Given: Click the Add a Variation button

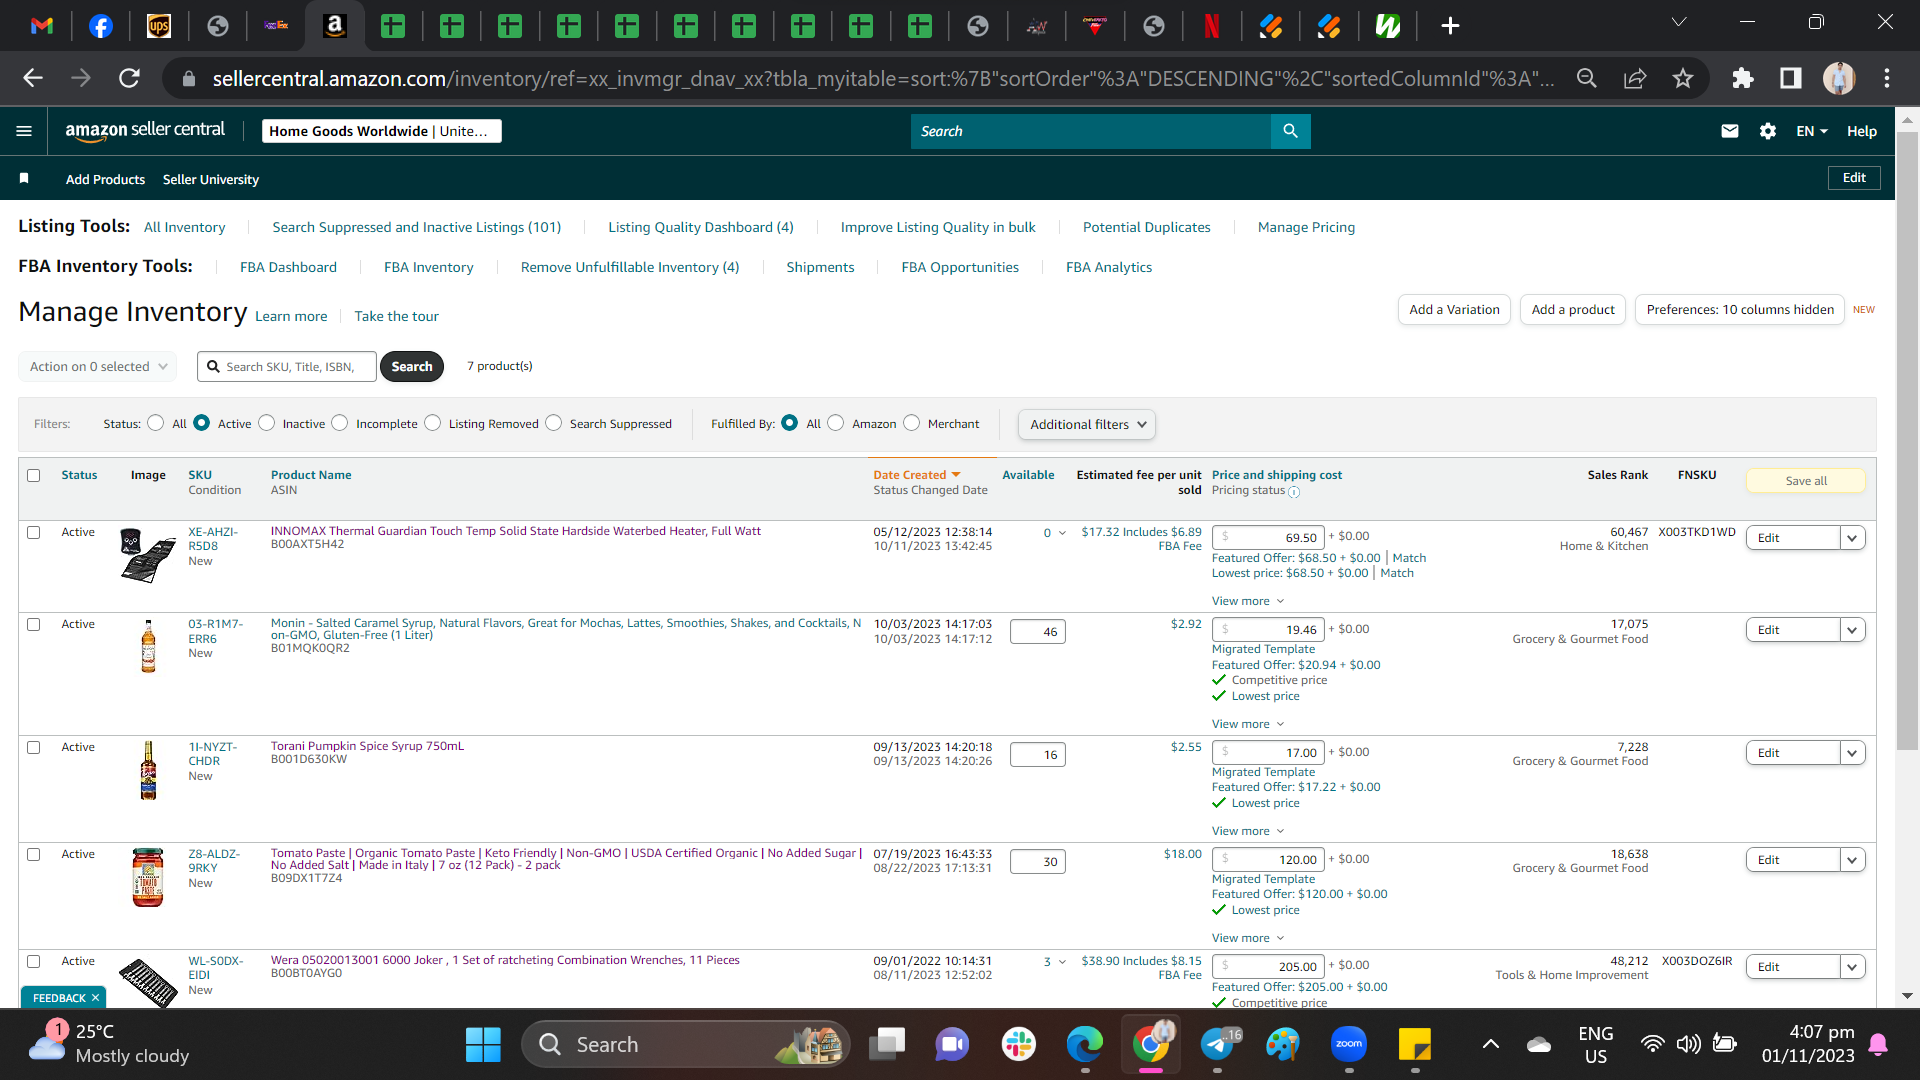Looking at the screenshot, I should tap(1454, 310).
